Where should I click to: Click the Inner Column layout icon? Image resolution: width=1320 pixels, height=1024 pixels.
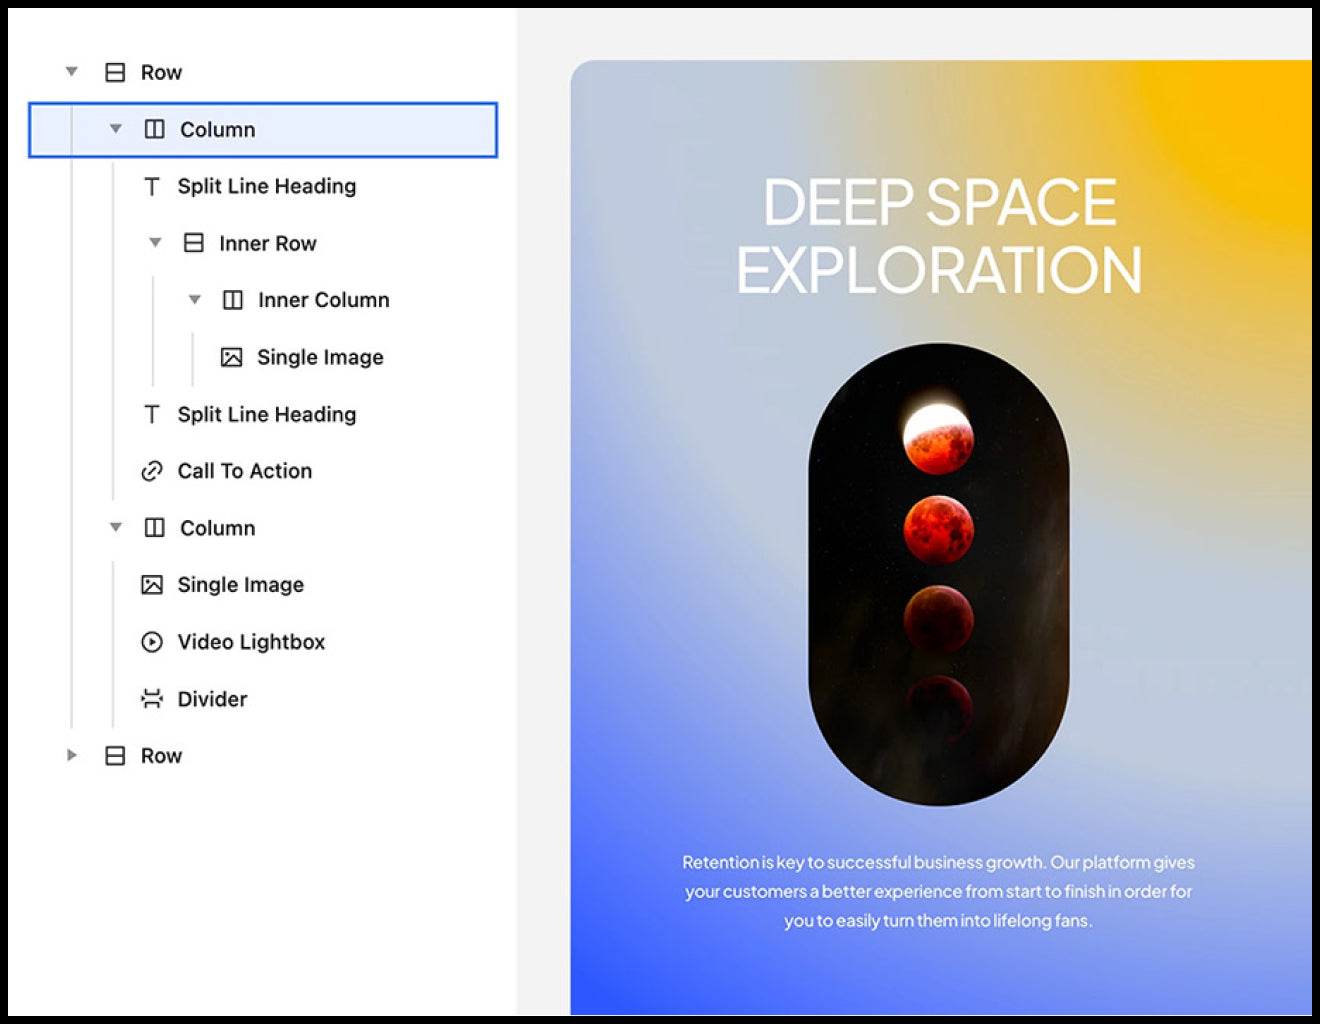pos(233,300)
